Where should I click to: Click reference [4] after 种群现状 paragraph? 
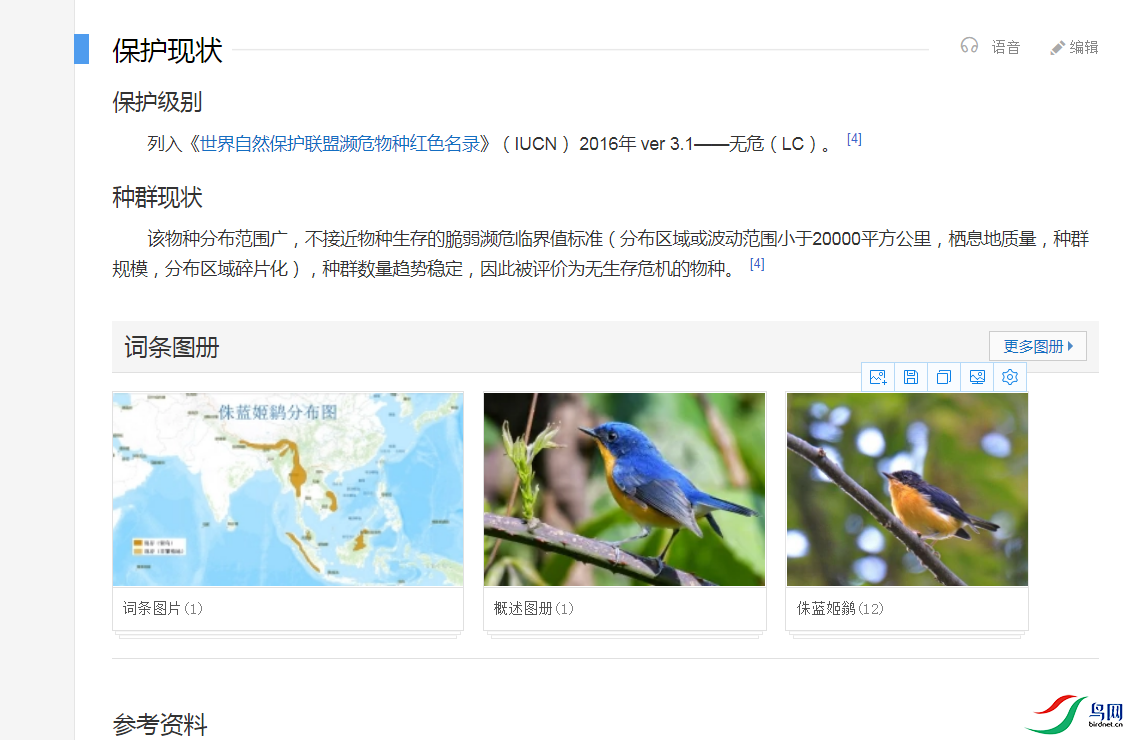(x=757, y=264)
